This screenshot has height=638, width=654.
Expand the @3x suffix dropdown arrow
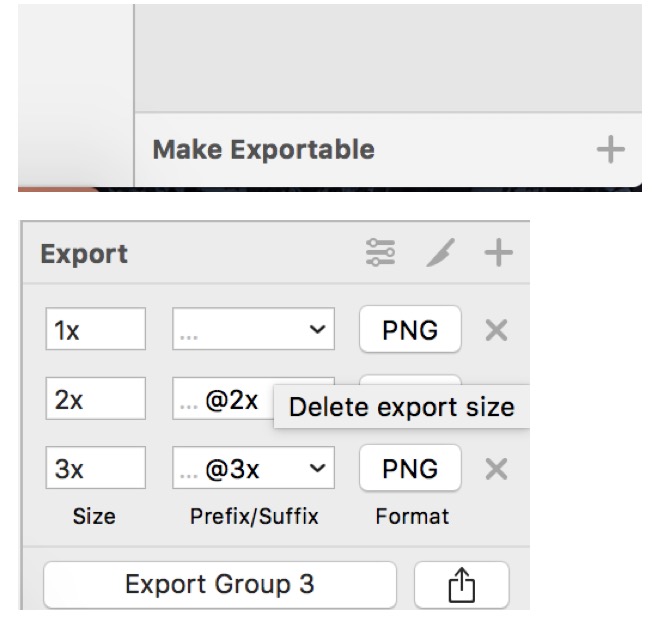(x=315, y=468)
